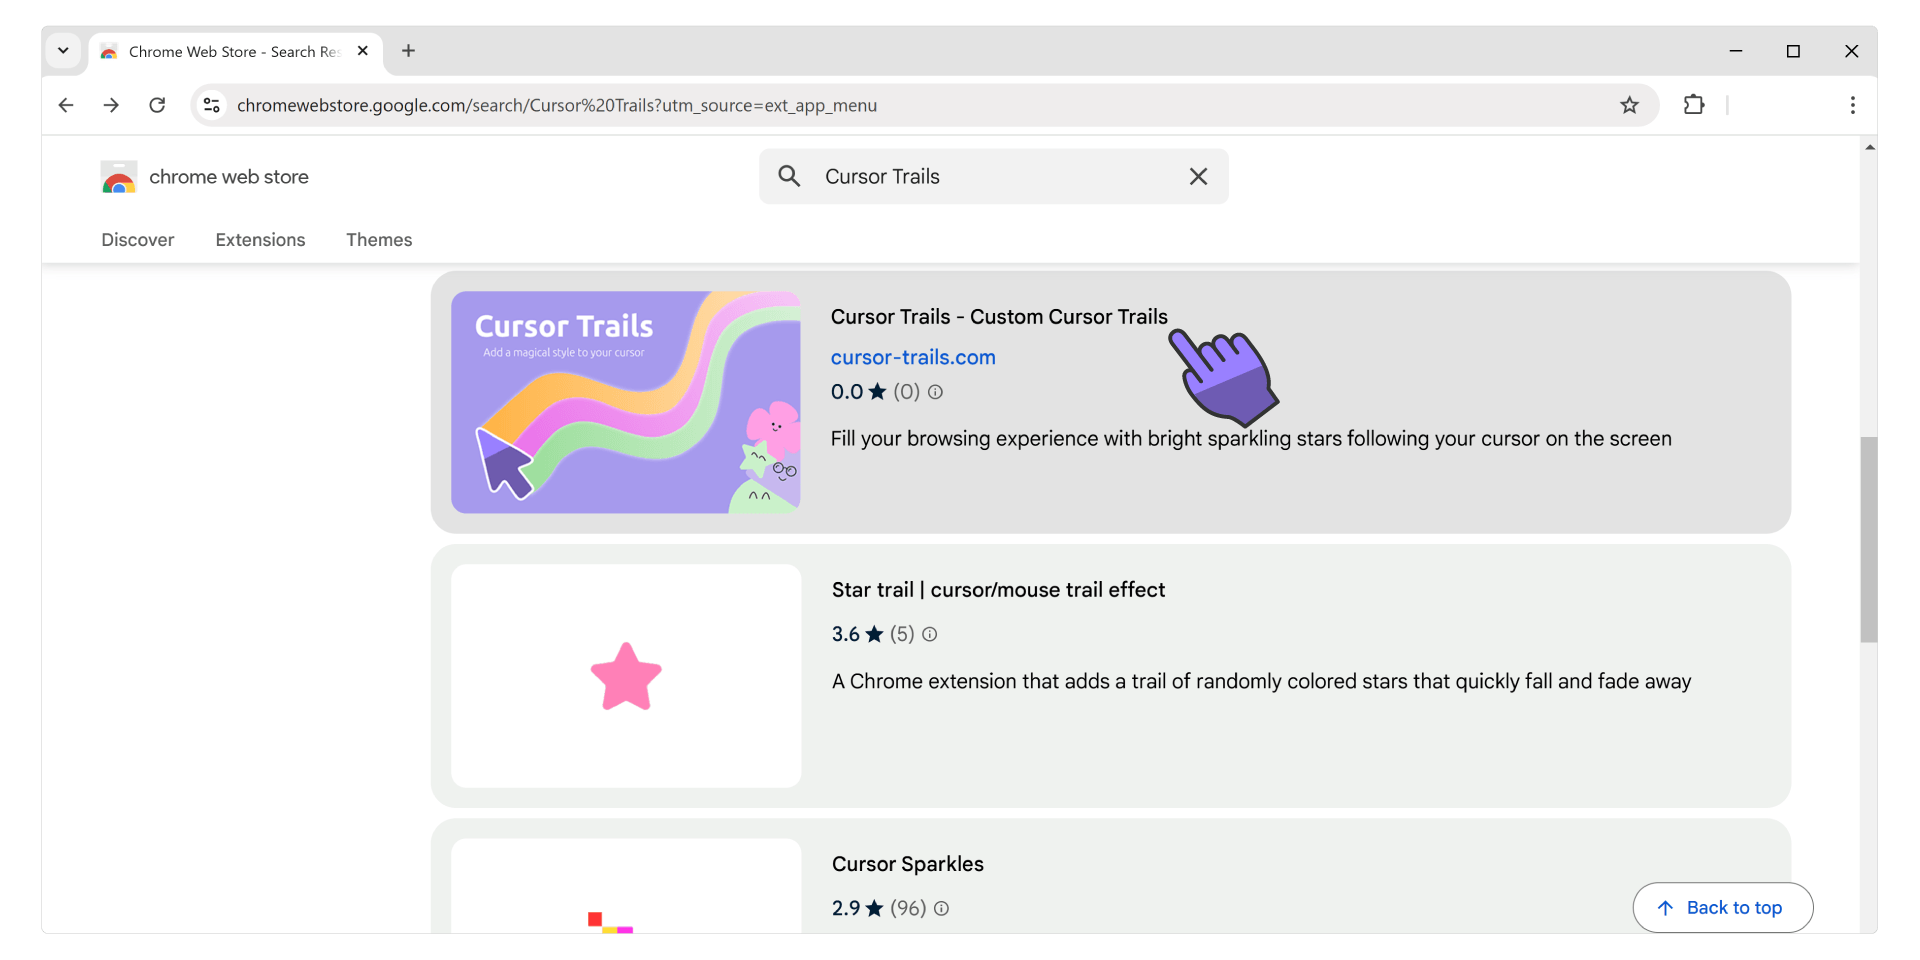Open Chrome's three-dot menu

click(1852, 105)
